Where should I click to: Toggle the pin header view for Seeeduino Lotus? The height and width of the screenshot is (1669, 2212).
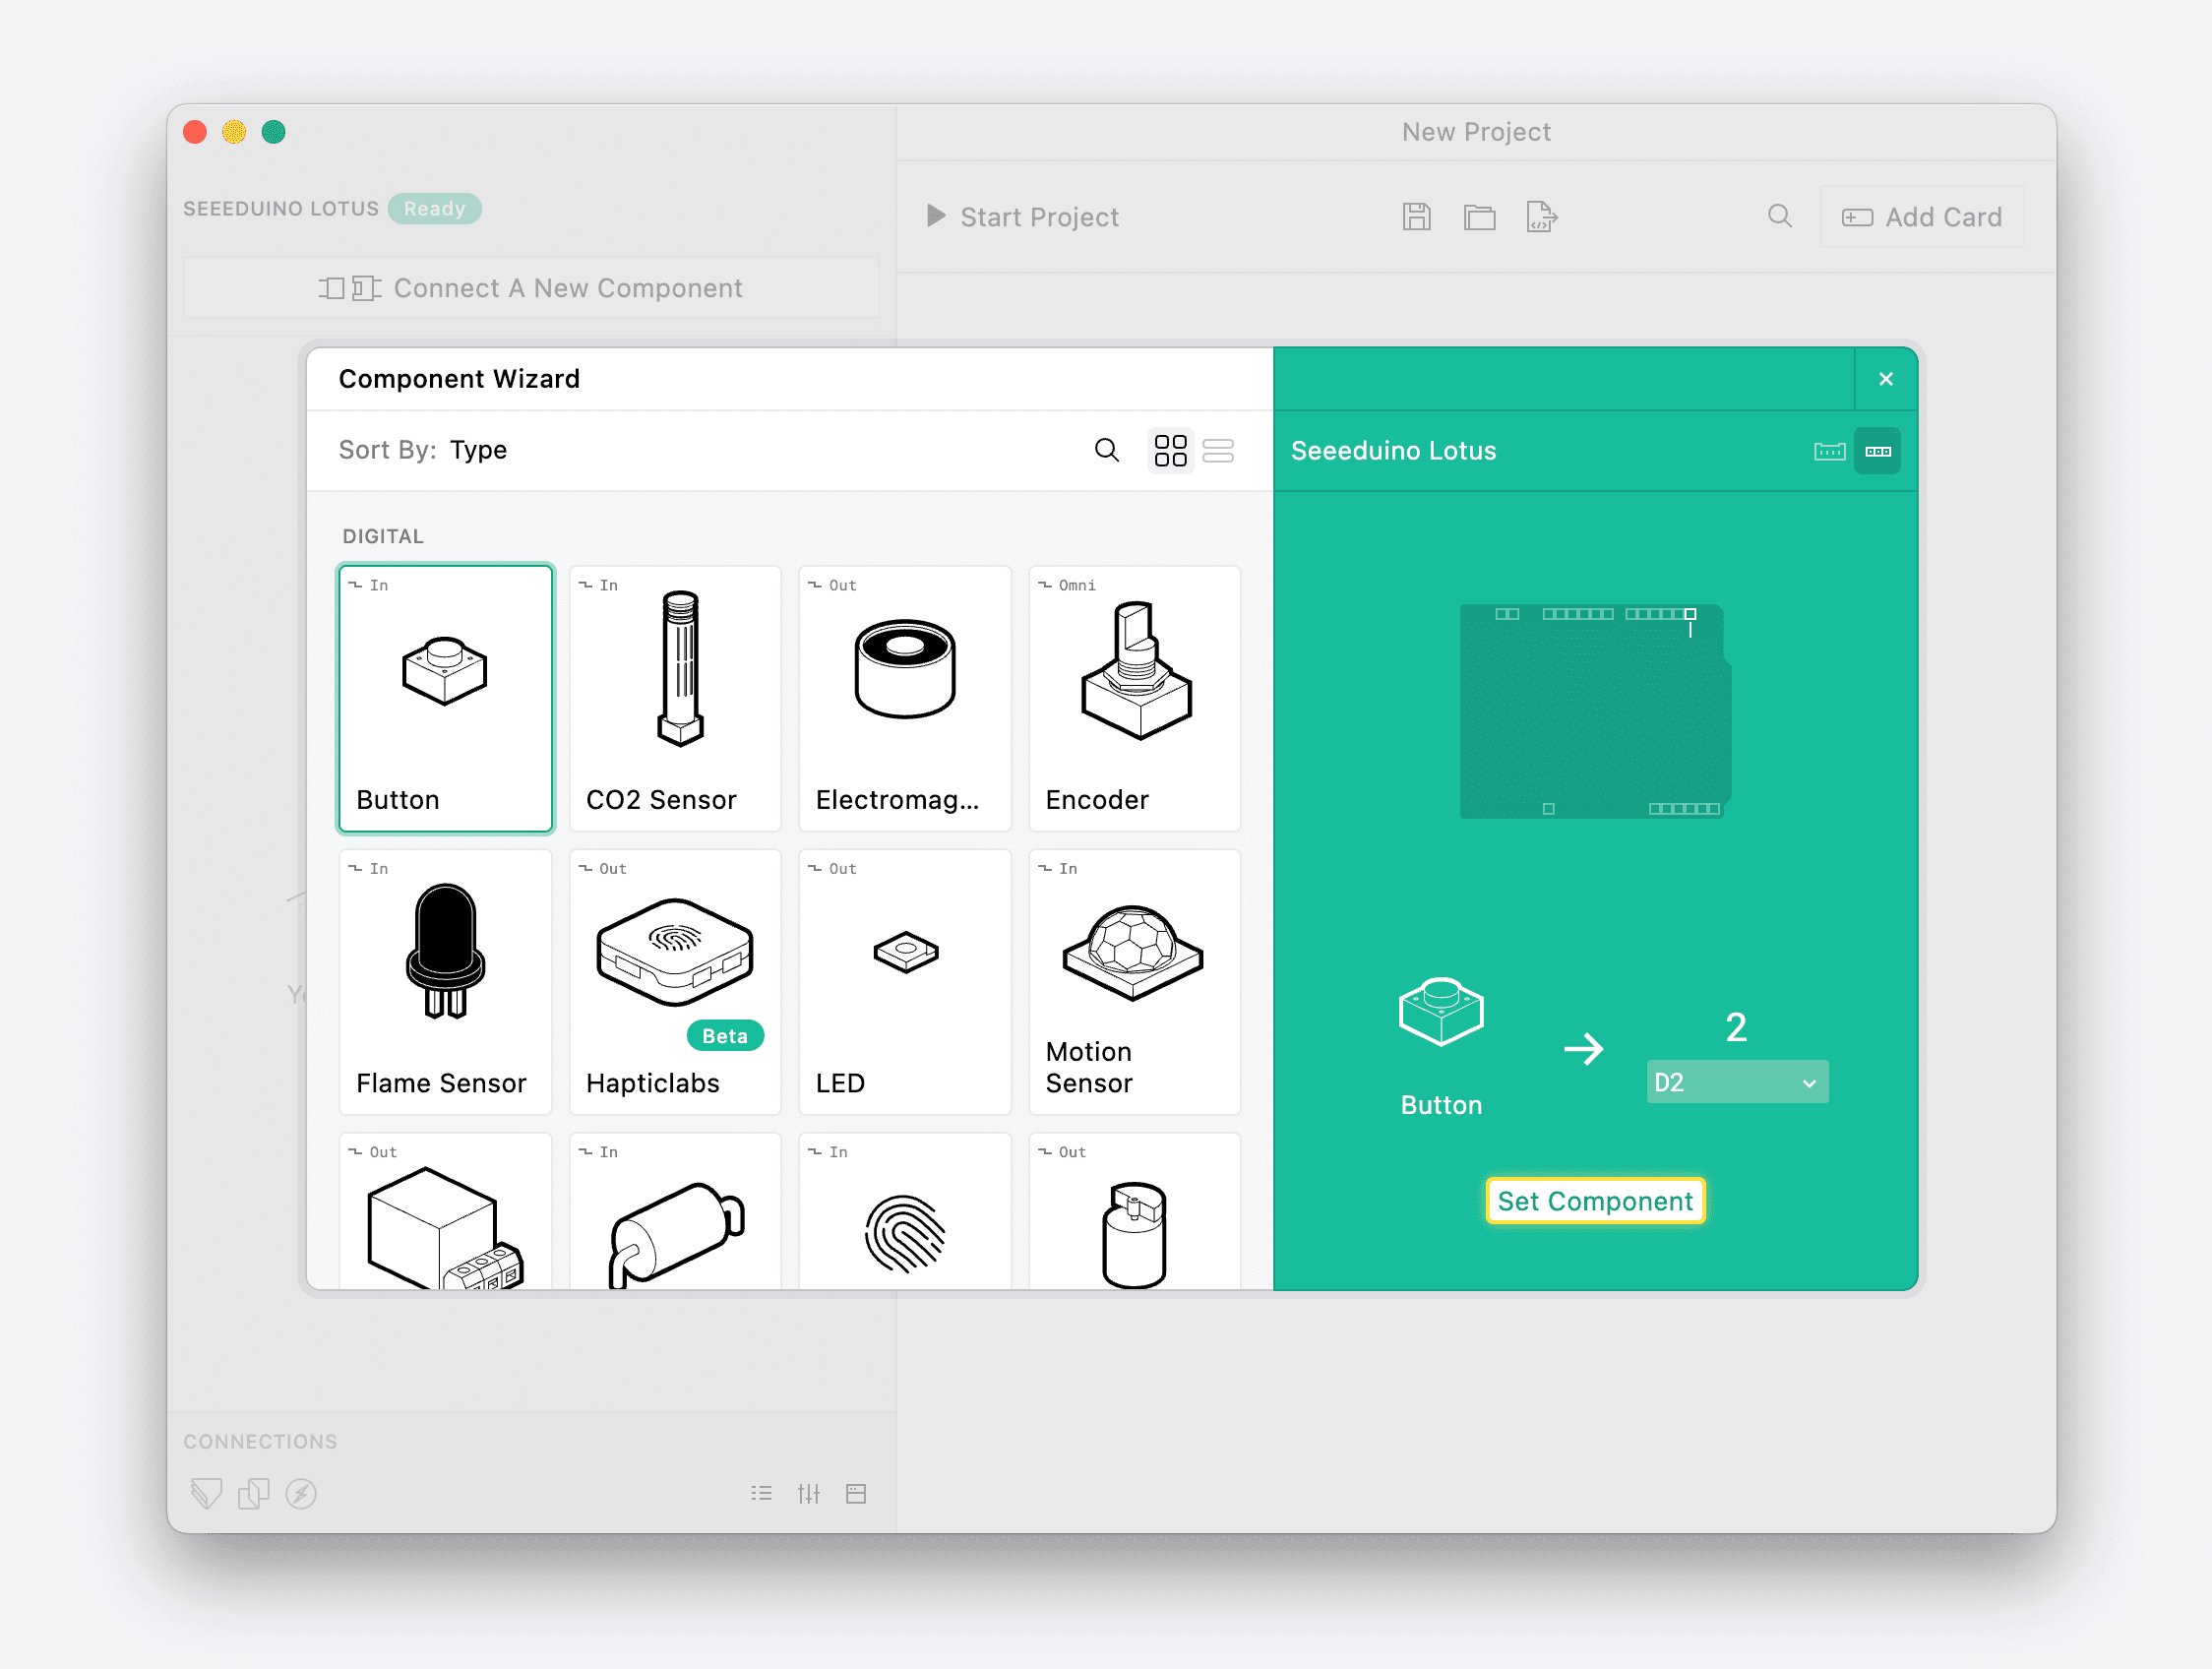[1878, 451]
